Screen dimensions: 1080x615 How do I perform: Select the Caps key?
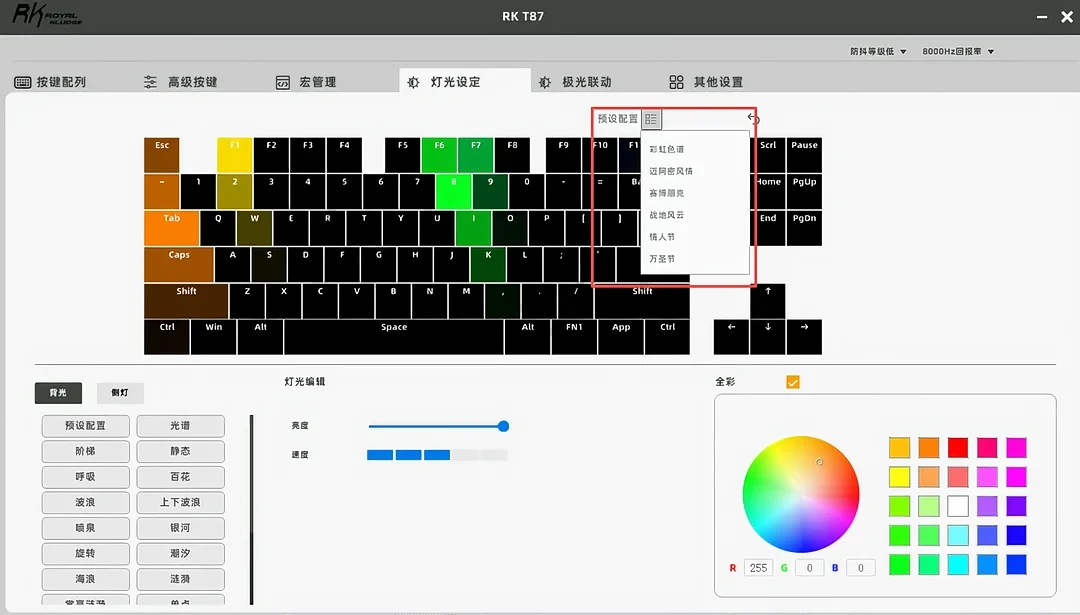point(179,264)
